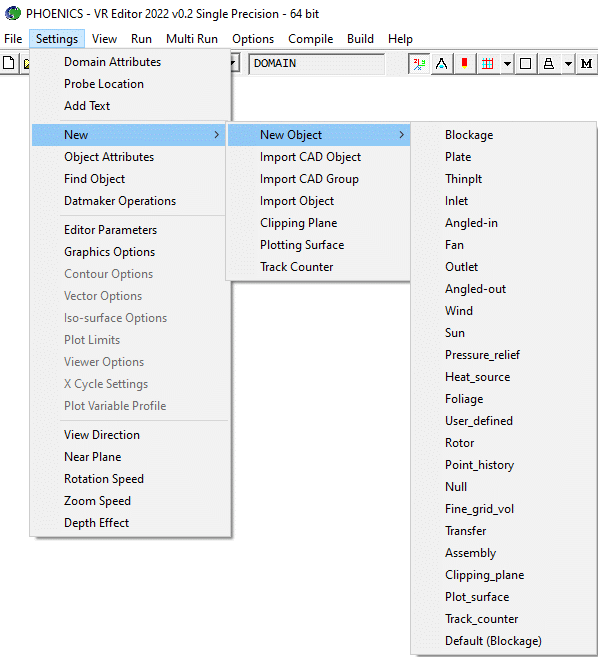Viewport: 598px width, 657px height.
Task: Click the toolbar icon with blue triangle
Action: (441, 64)
